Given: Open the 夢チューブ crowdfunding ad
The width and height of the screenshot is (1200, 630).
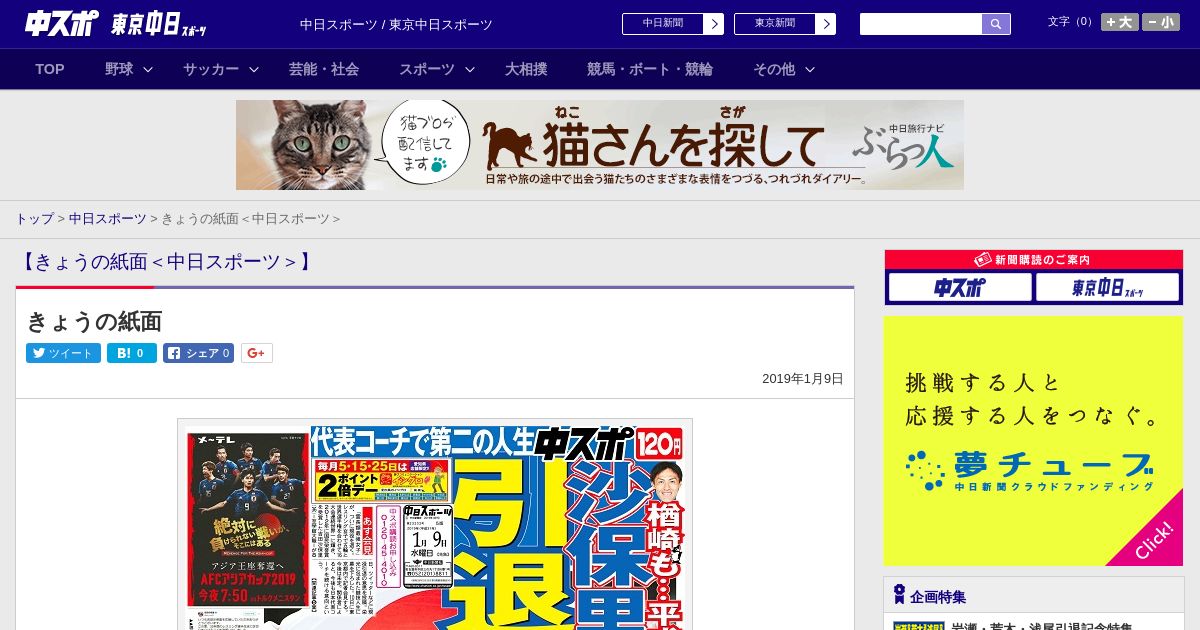Looking at the screenshot, I should 1033,441.
